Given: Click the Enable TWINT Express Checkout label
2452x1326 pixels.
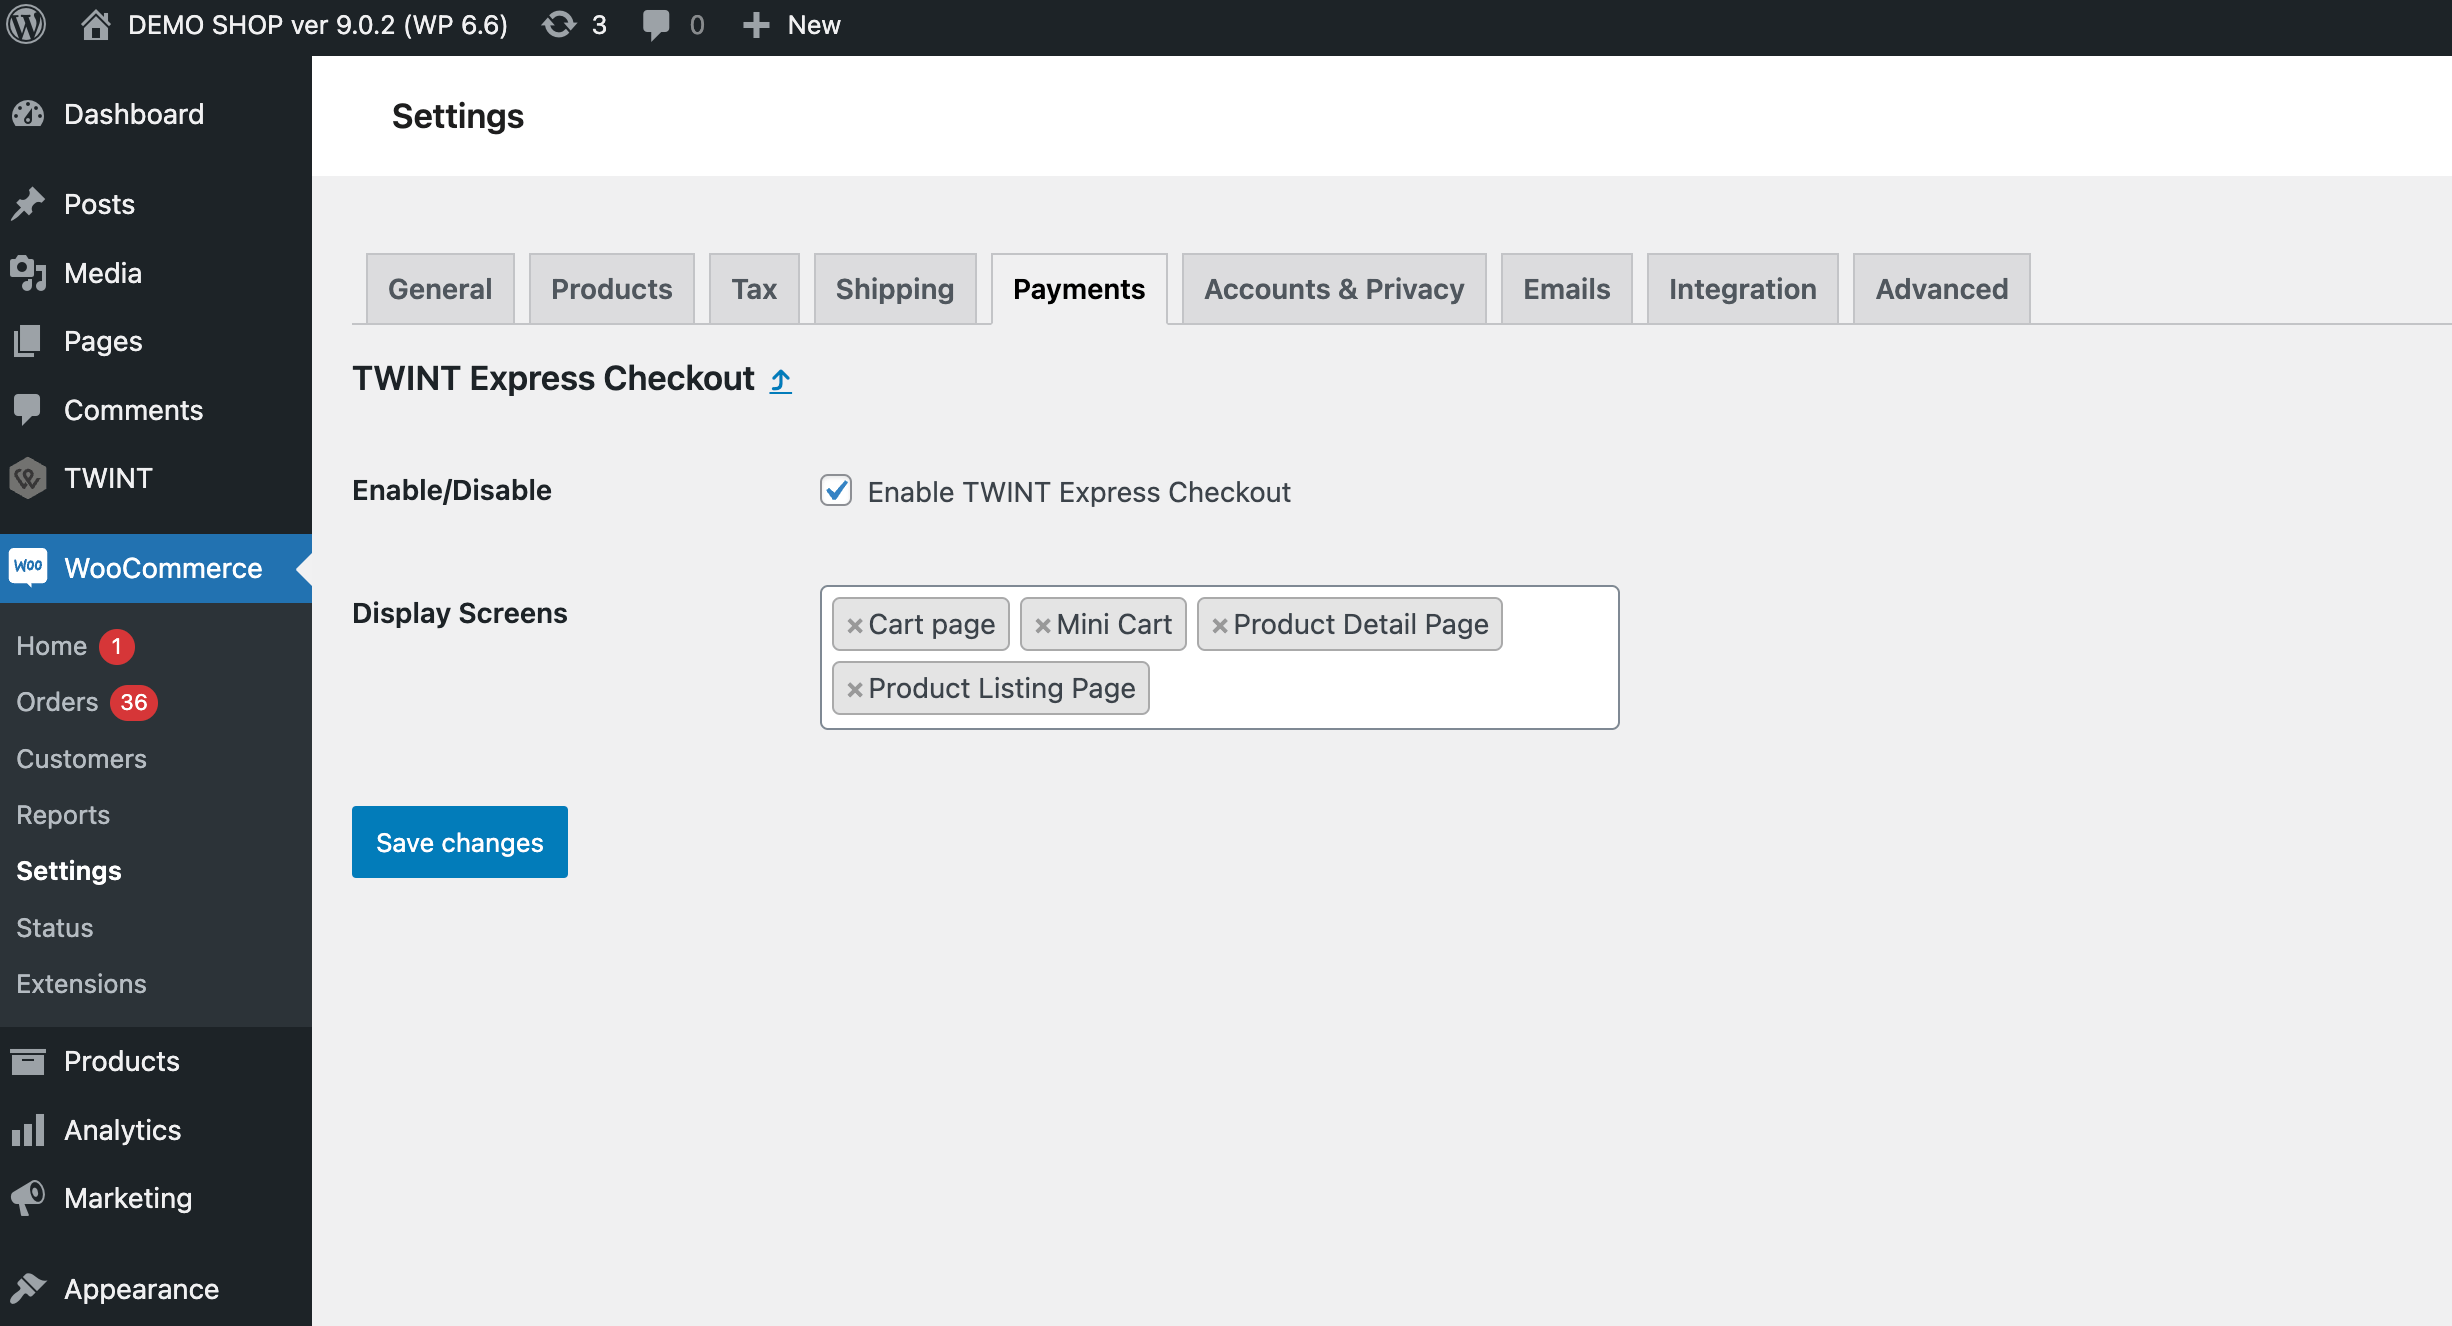Looking at the screenshot, I should 1079,492.
